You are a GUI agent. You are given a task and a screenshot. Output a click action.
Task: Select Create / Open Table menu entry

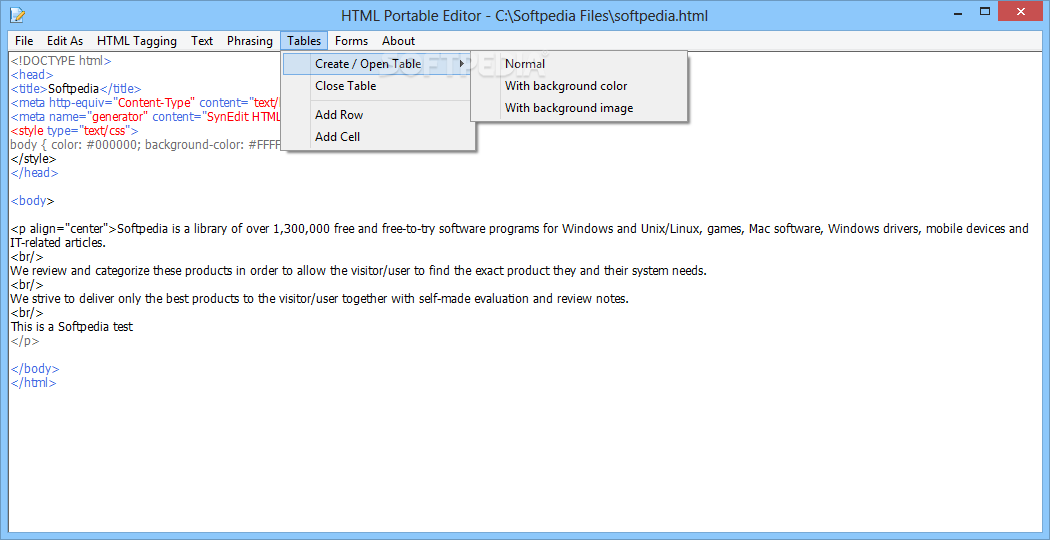coord(378,64)
